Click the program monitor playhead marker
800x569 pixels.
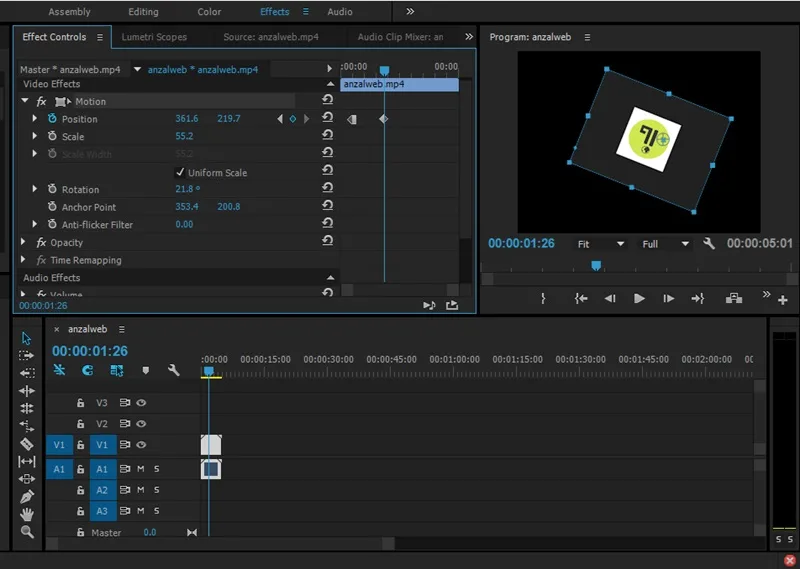[596, 265]
